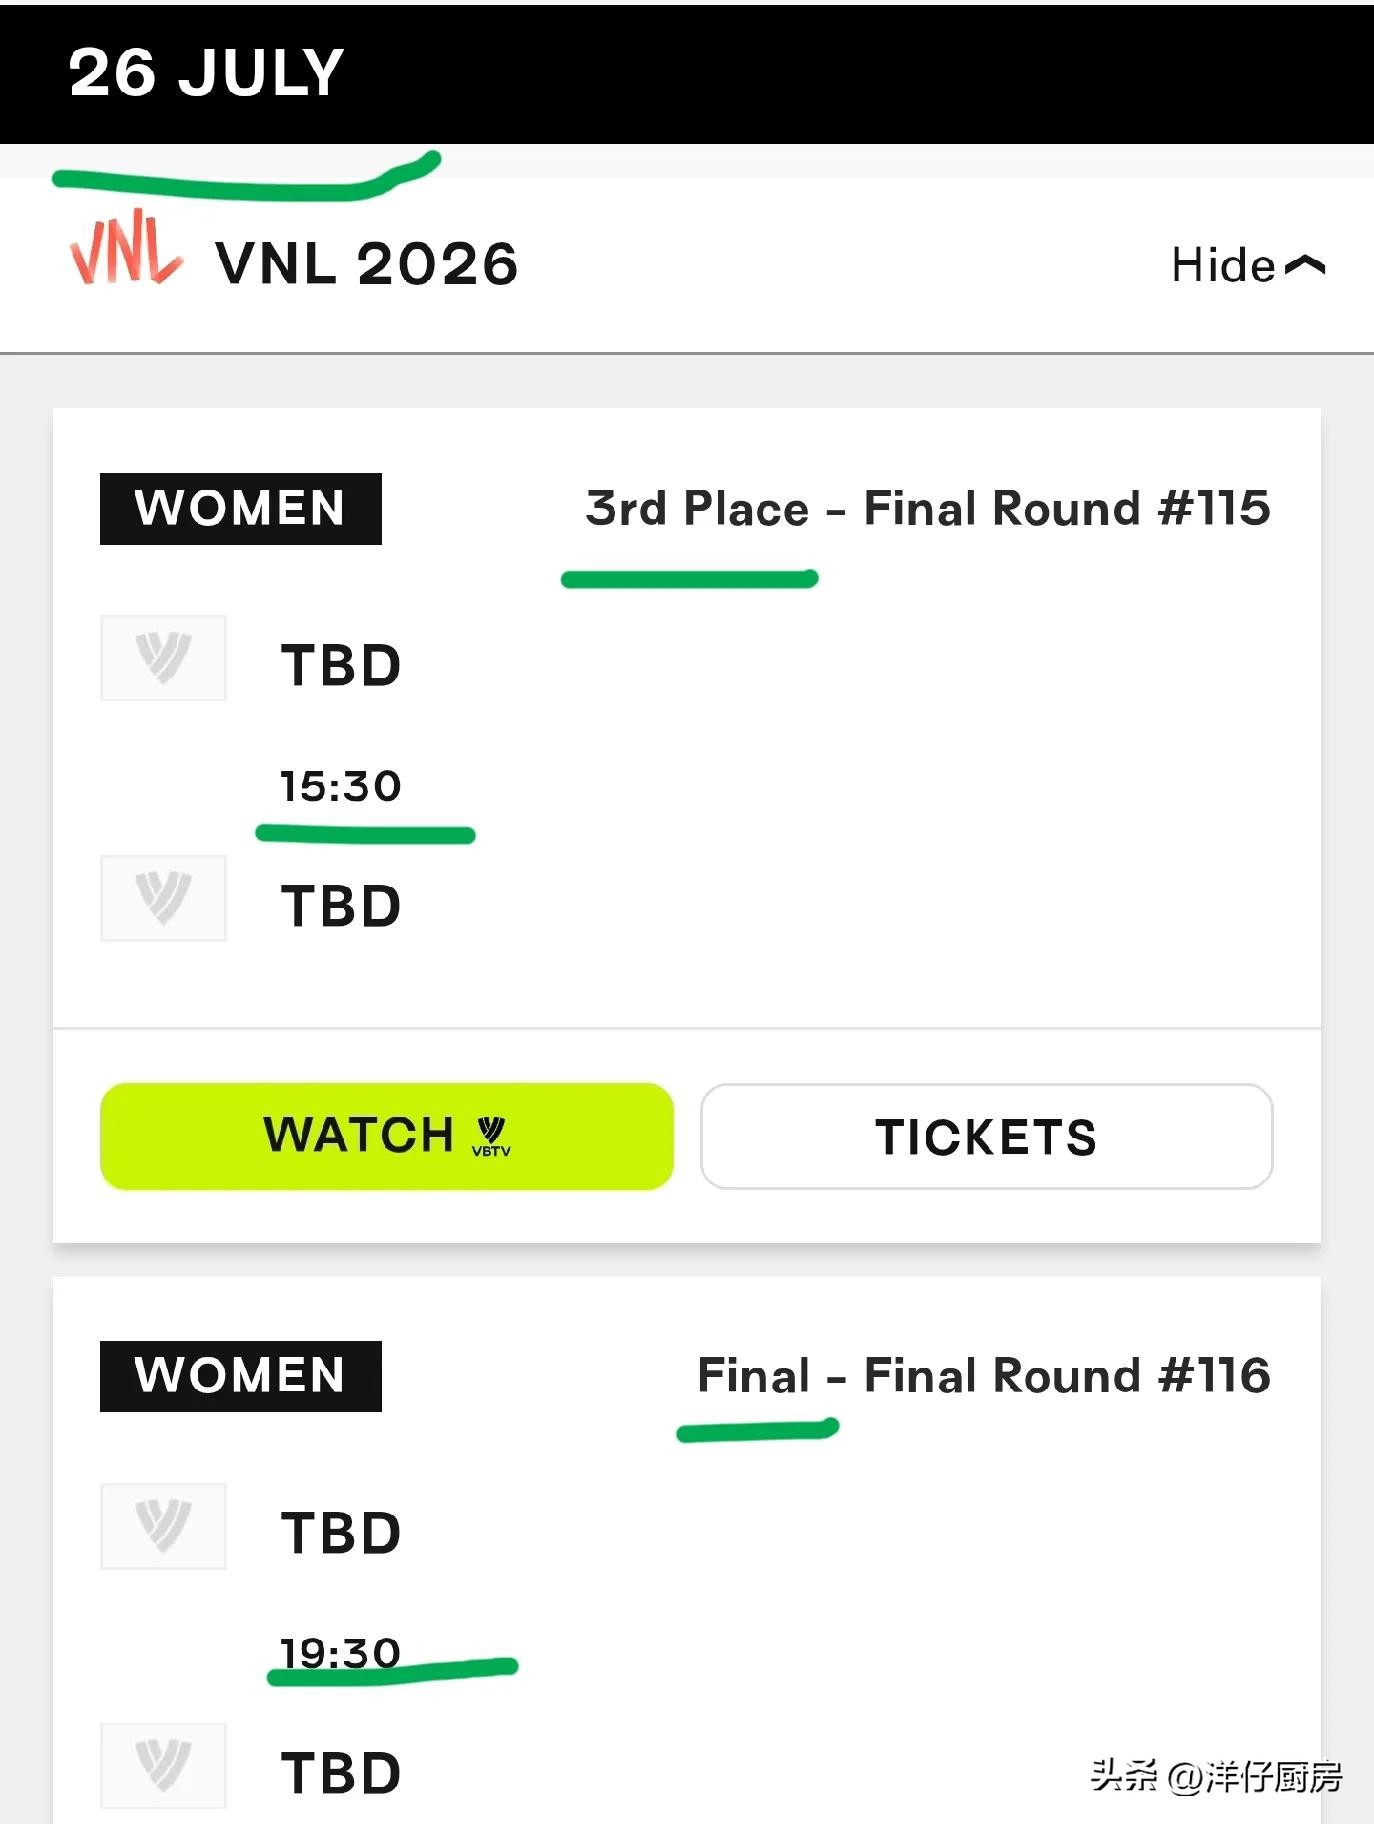The width and height of the screenshot is (1374, 1824).
Task: Click the VBTV logo icon in Watch button
Action: point(491,1138)
